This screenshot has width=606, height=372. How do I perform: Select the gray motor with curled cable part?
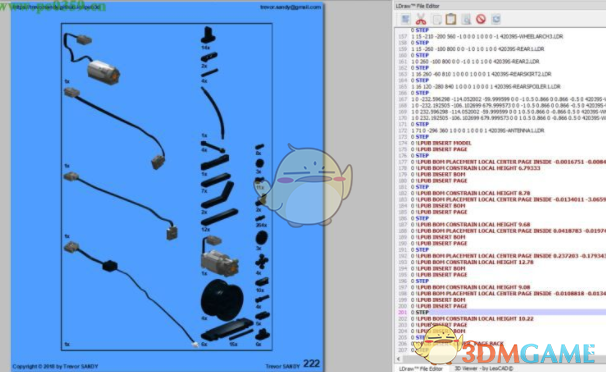pos(93,58)
